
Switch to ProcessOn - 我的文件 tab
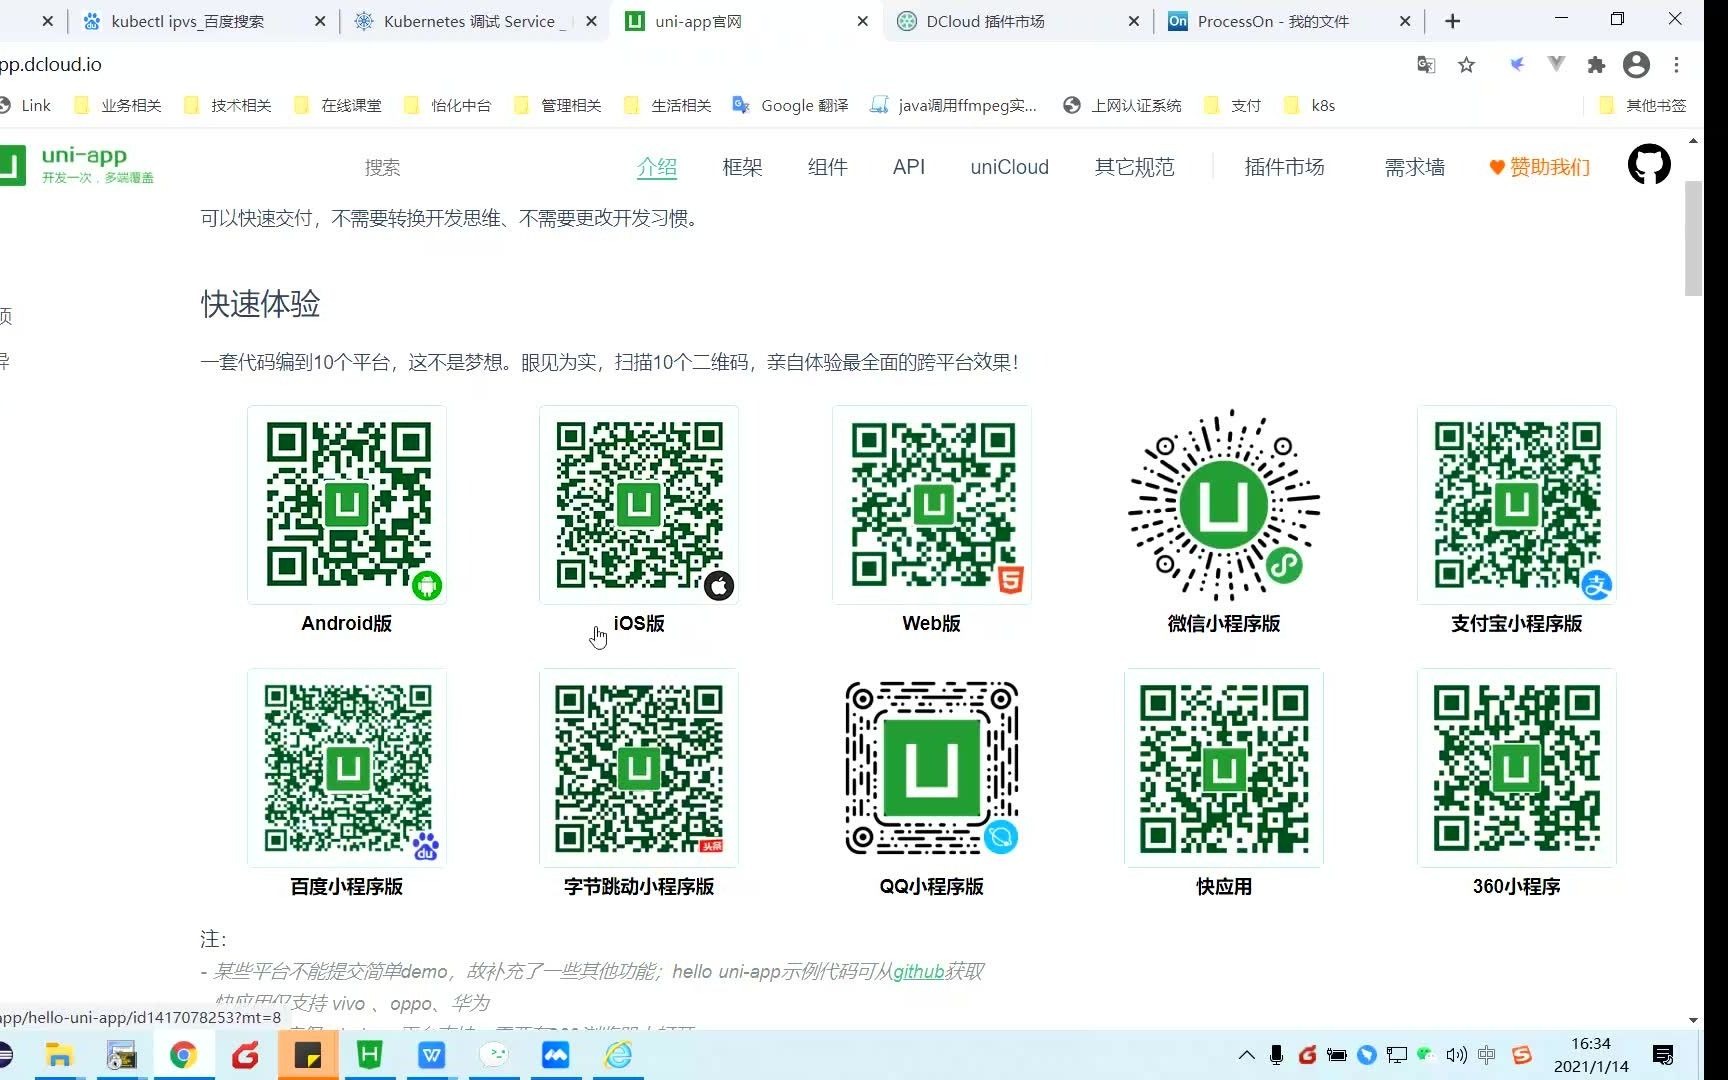click(x=1287, y=21)
